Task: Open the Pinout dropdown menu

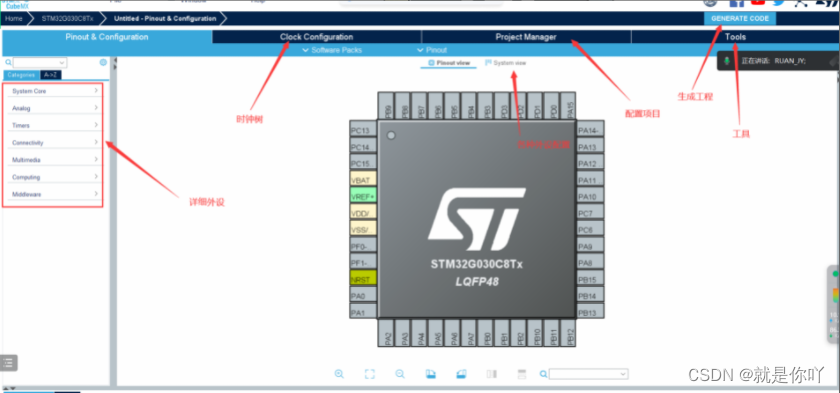Action: [432, 50]
